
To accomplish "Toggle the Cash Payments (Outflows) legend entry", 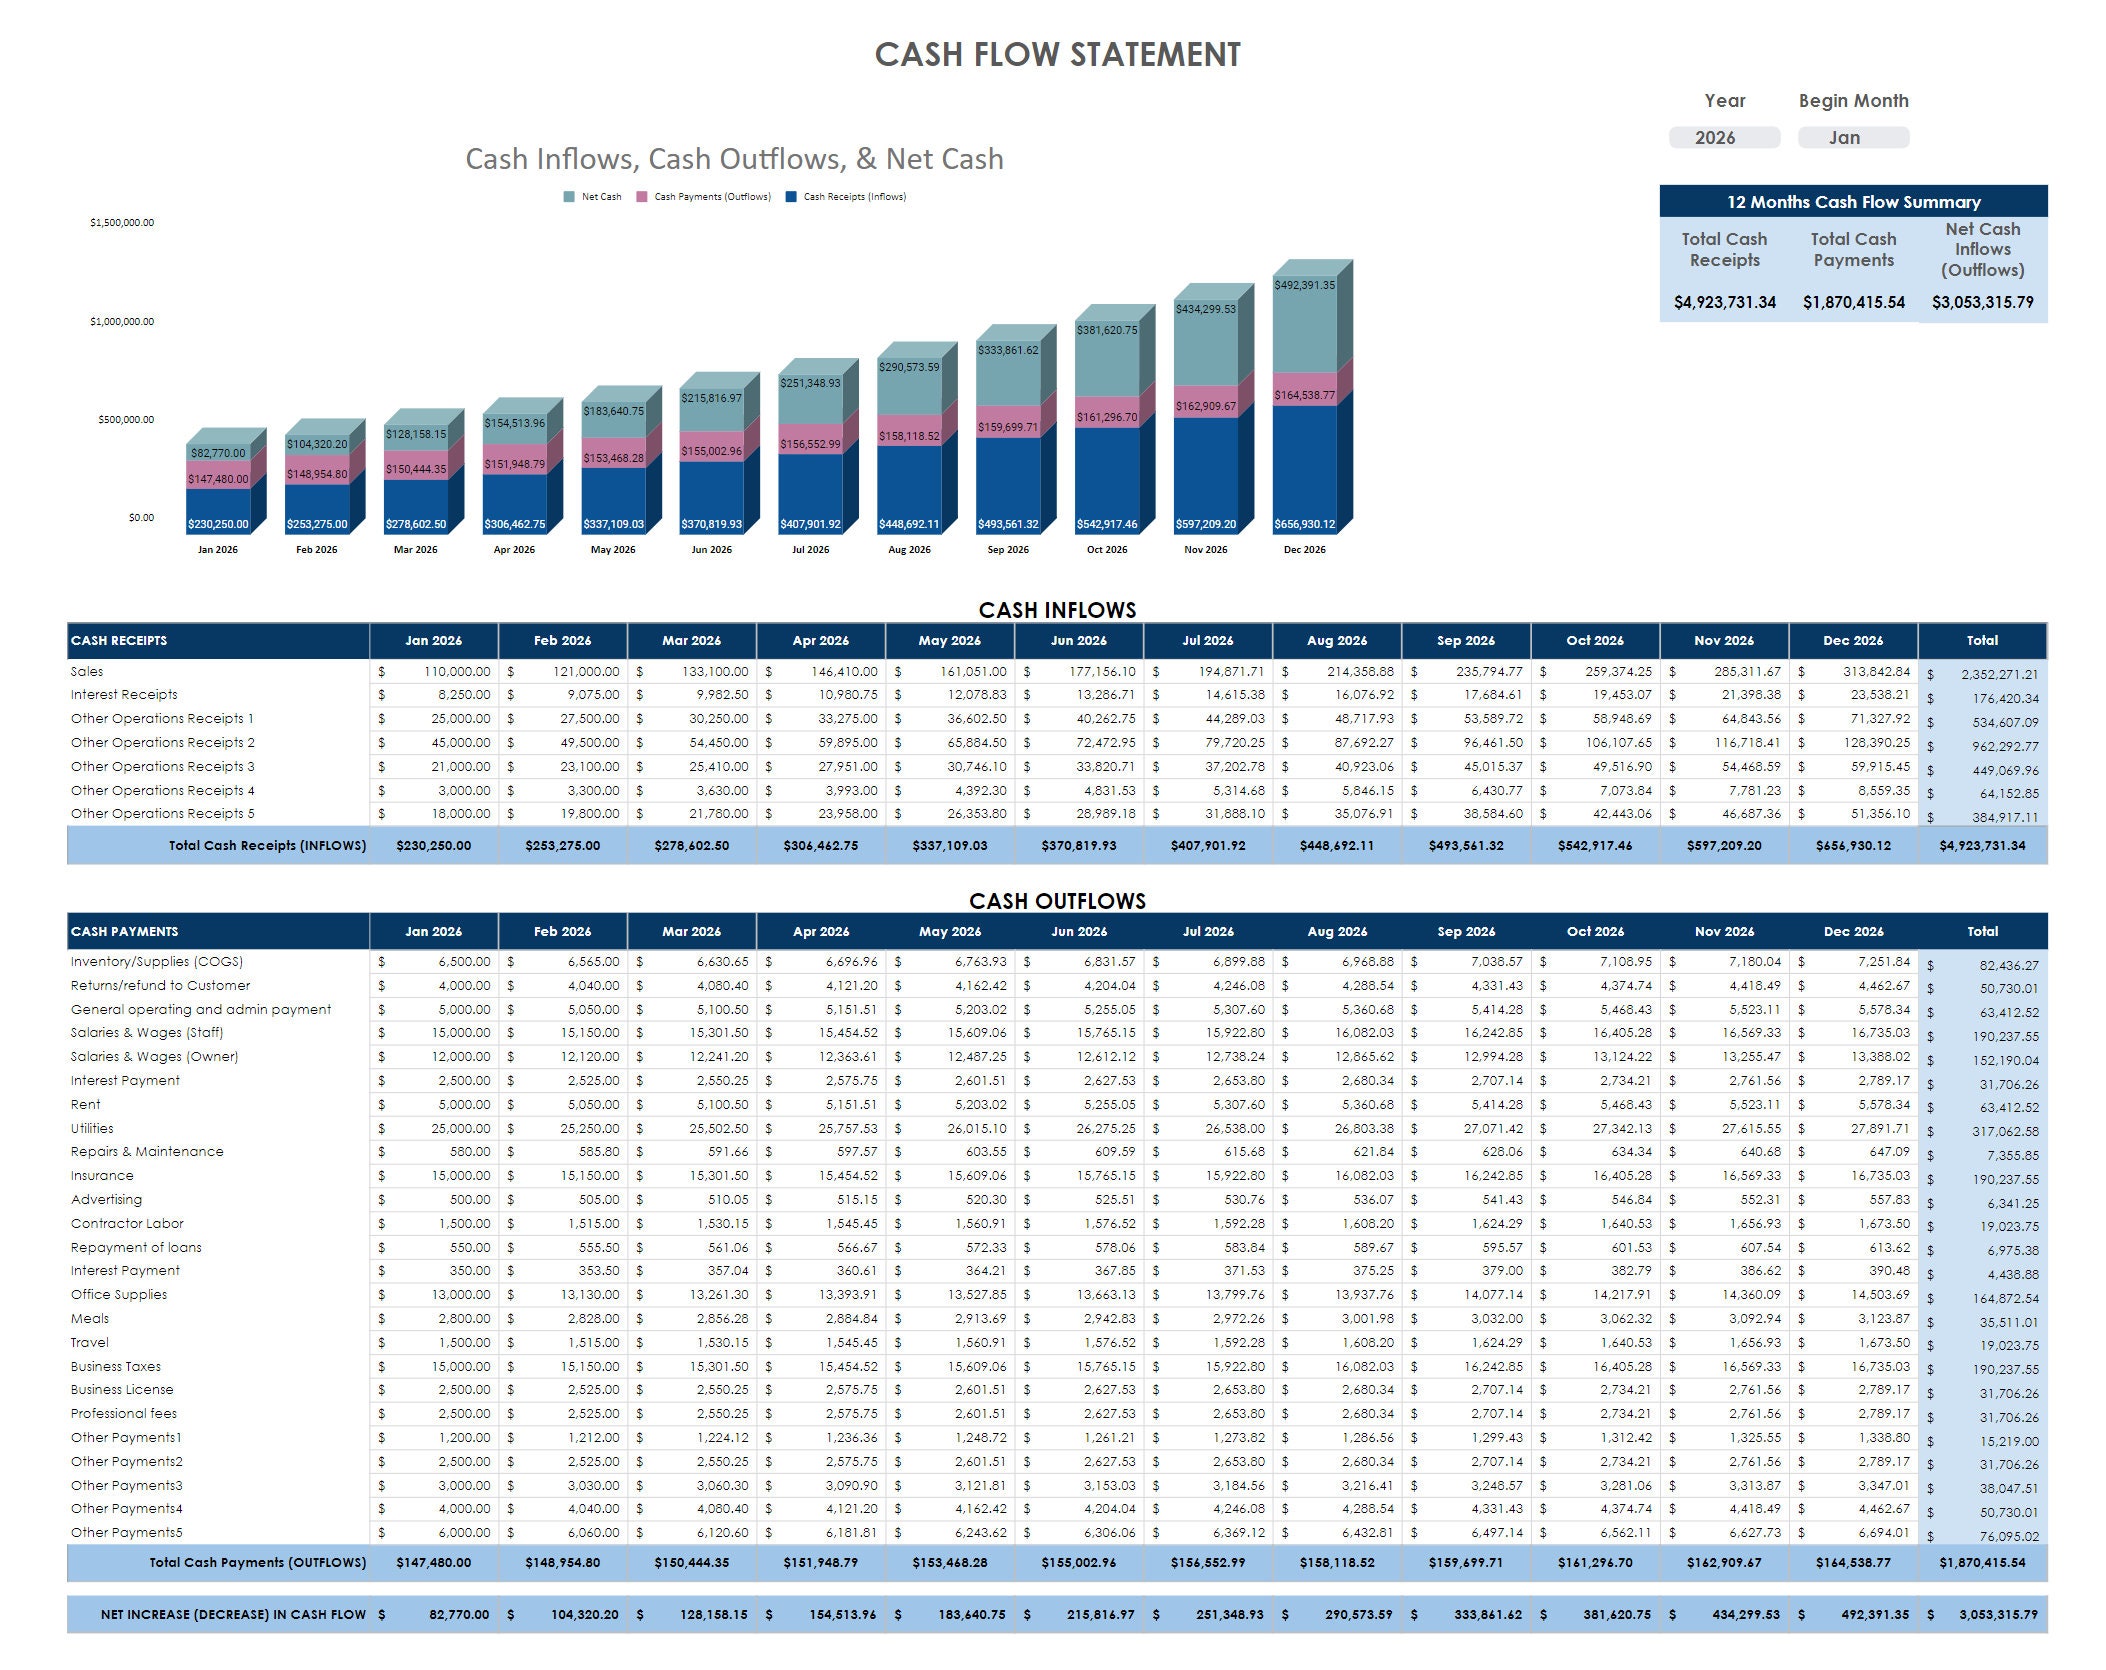I will (711, 197).
